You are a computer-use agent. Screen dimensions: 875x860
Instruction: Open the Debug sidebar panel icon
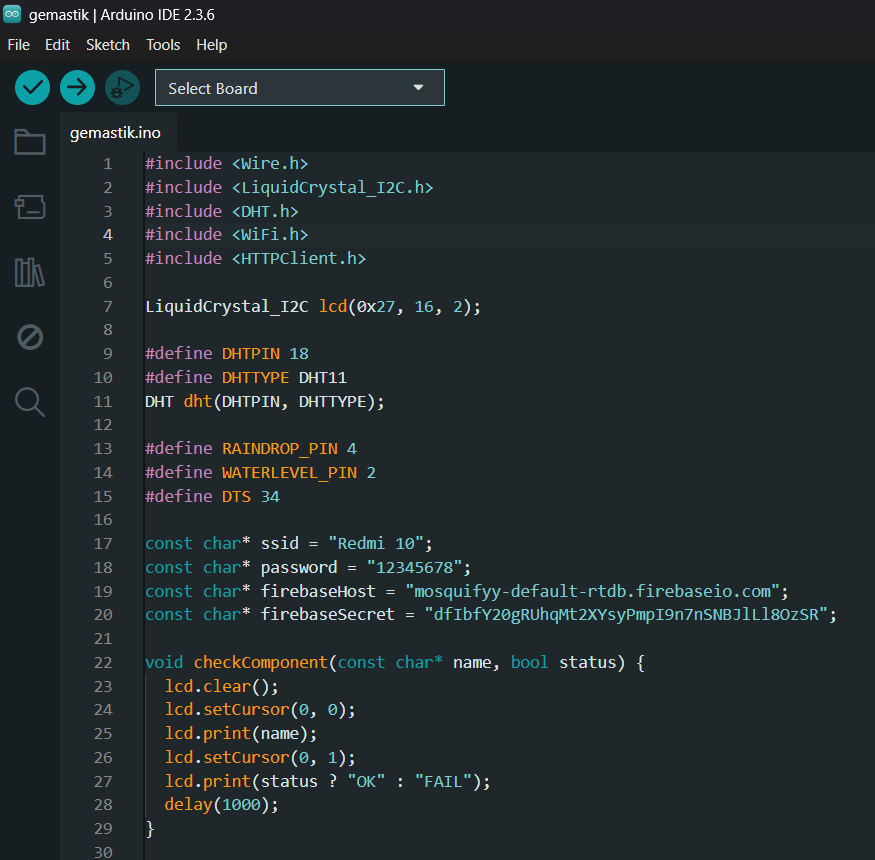[x=30, y=337]
